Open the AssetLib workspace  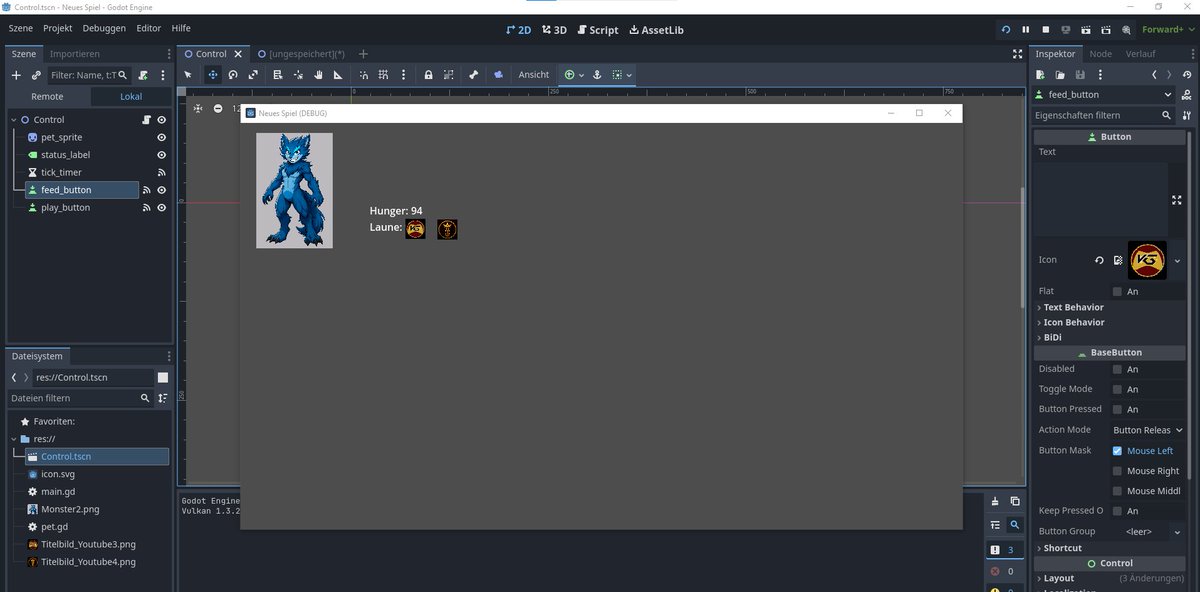pos(655,30)
